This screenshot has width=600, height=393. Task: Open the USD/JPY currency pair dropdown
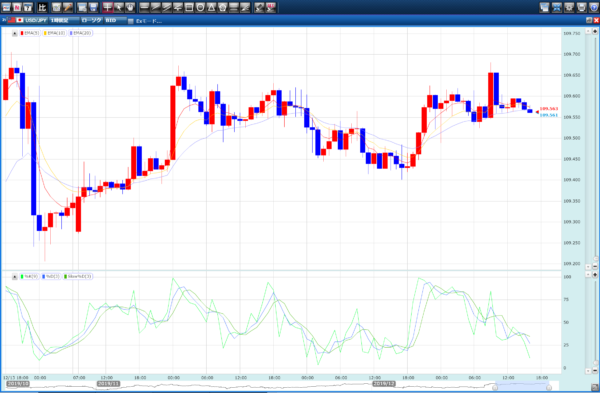pyautogui.click(x=32, y=20)
